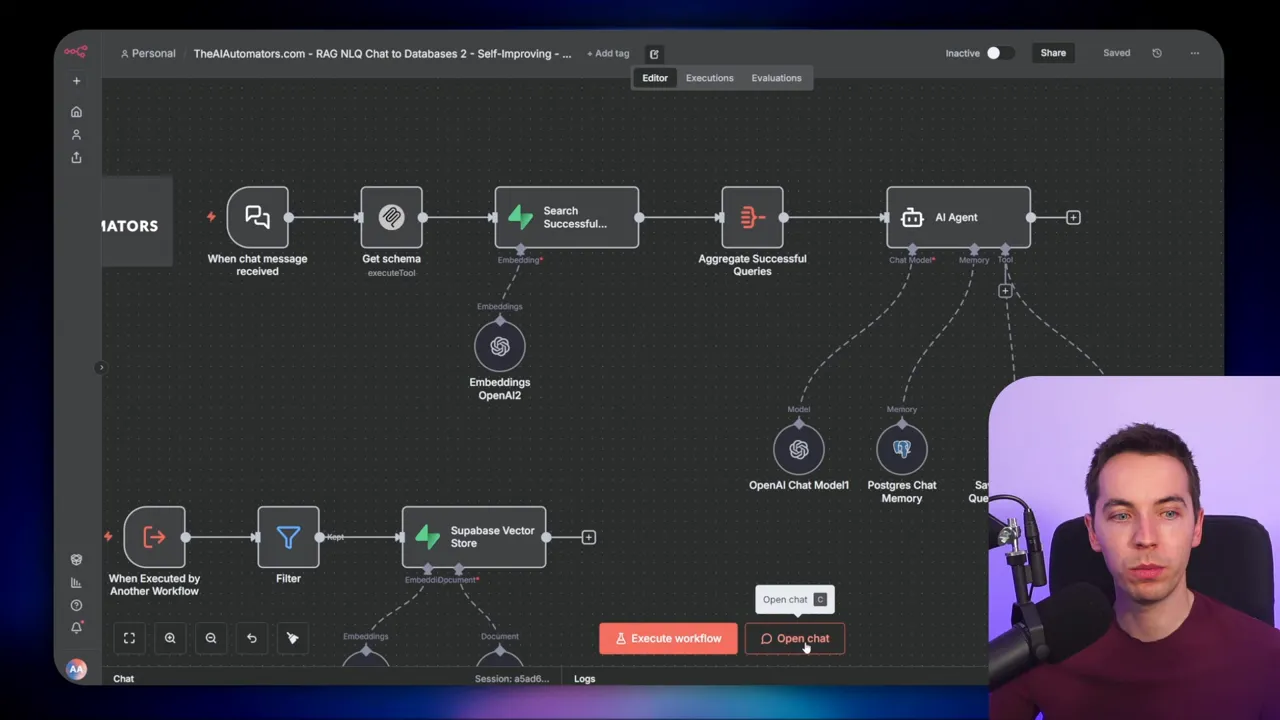Expand the collapsed left panel chevron

(x=101, y=367)
